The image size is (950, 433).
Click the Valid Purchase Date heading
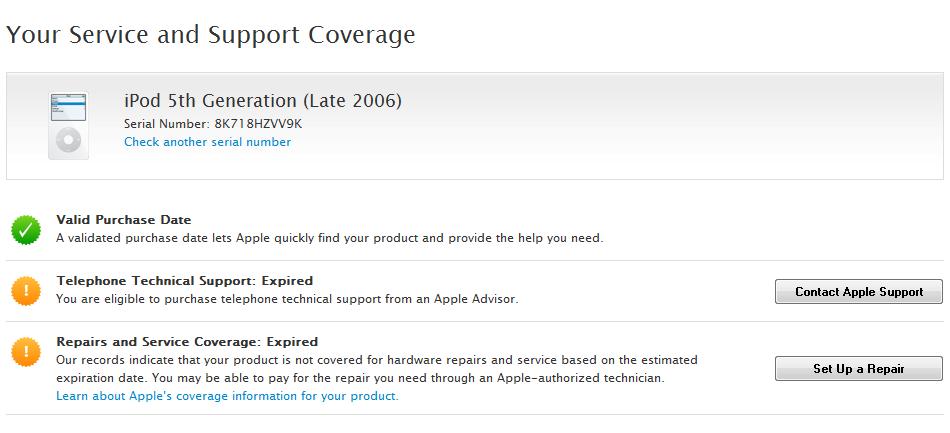coord(123,220)
